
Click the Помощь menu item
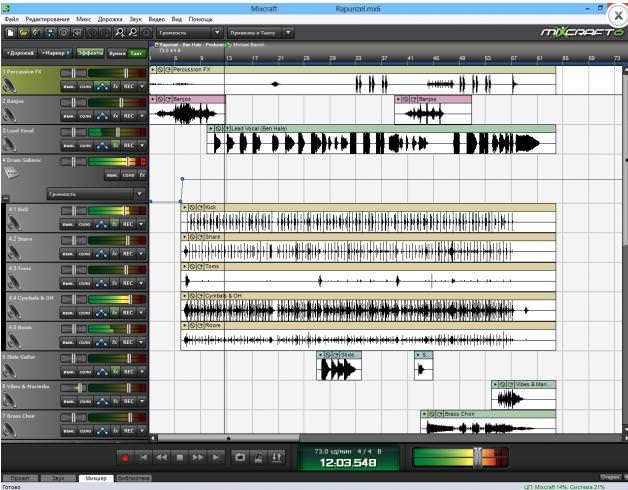pos(200,19)
